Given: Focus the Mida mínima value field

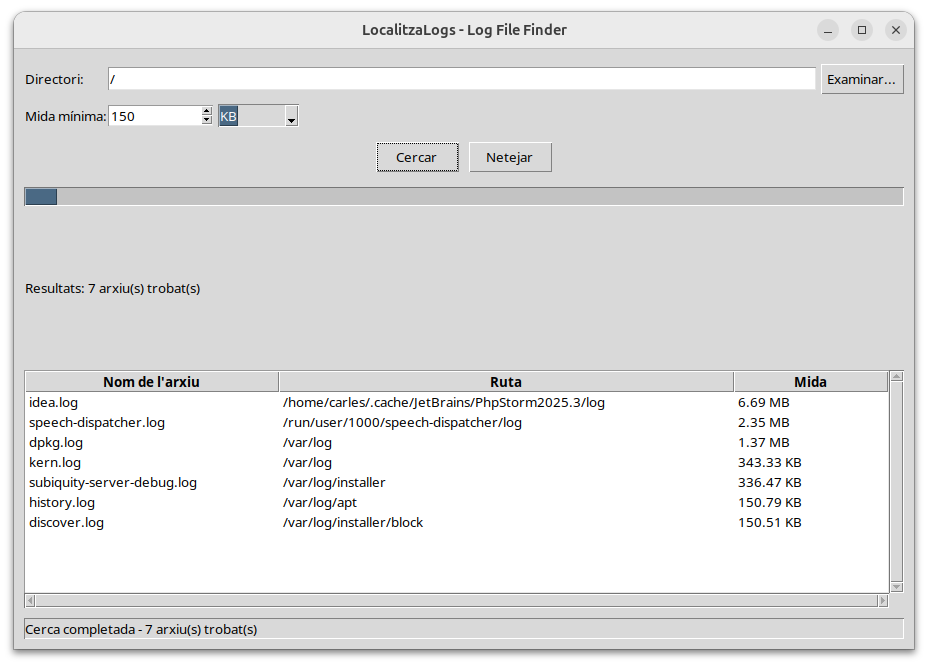Looking at the screenshot, I should (154, 116).
